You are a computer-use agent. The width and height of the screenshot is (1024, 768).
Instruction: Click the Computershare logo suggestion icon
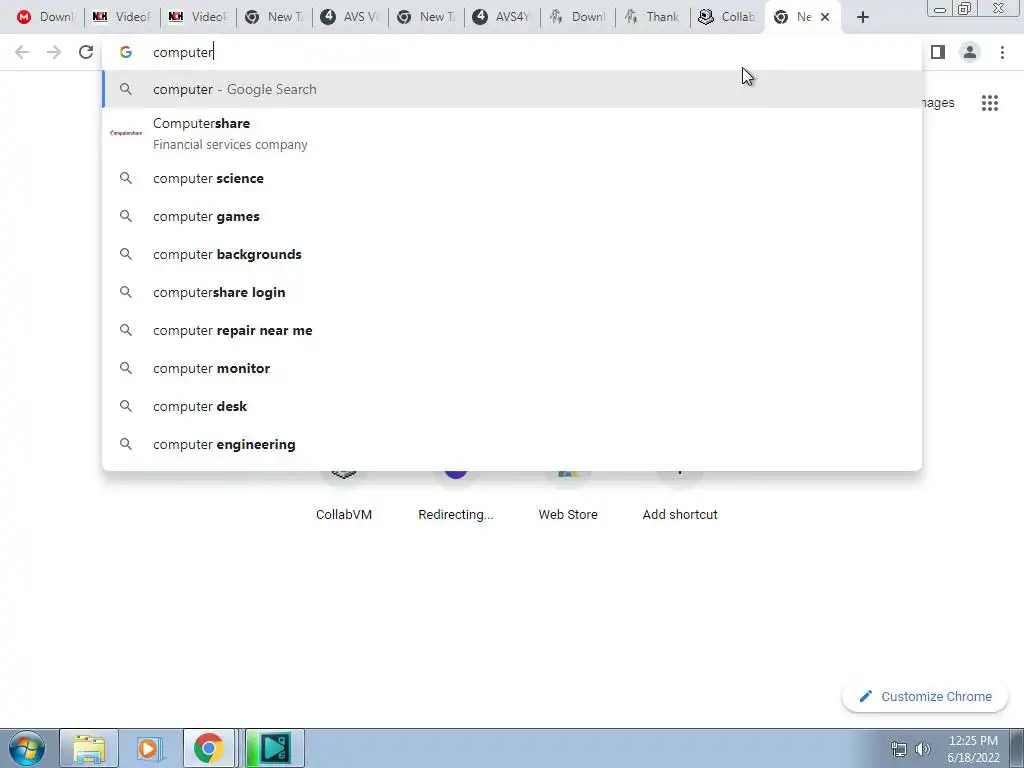tap(126, 133)
